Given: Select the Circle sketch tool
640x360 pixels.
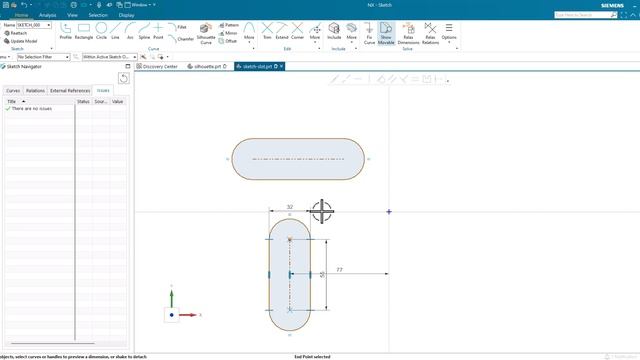Looking at the screenshot, I should [101, 31].
